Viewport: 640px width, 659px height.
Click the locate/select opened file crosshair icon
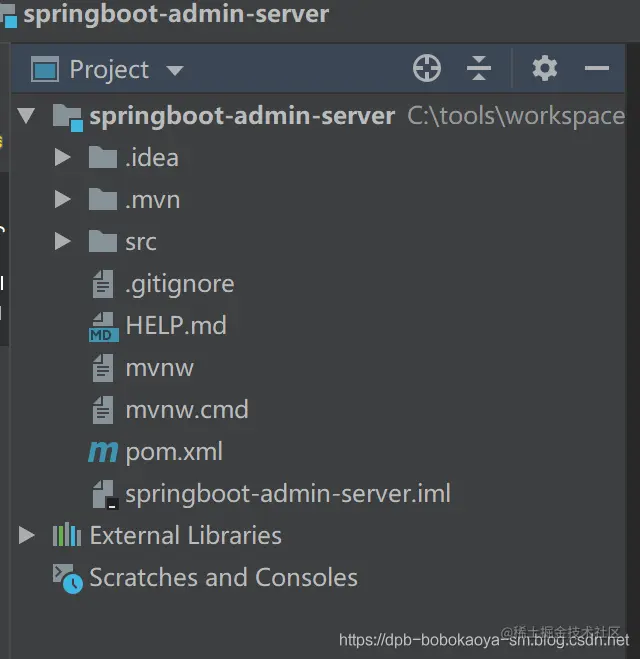427,68
